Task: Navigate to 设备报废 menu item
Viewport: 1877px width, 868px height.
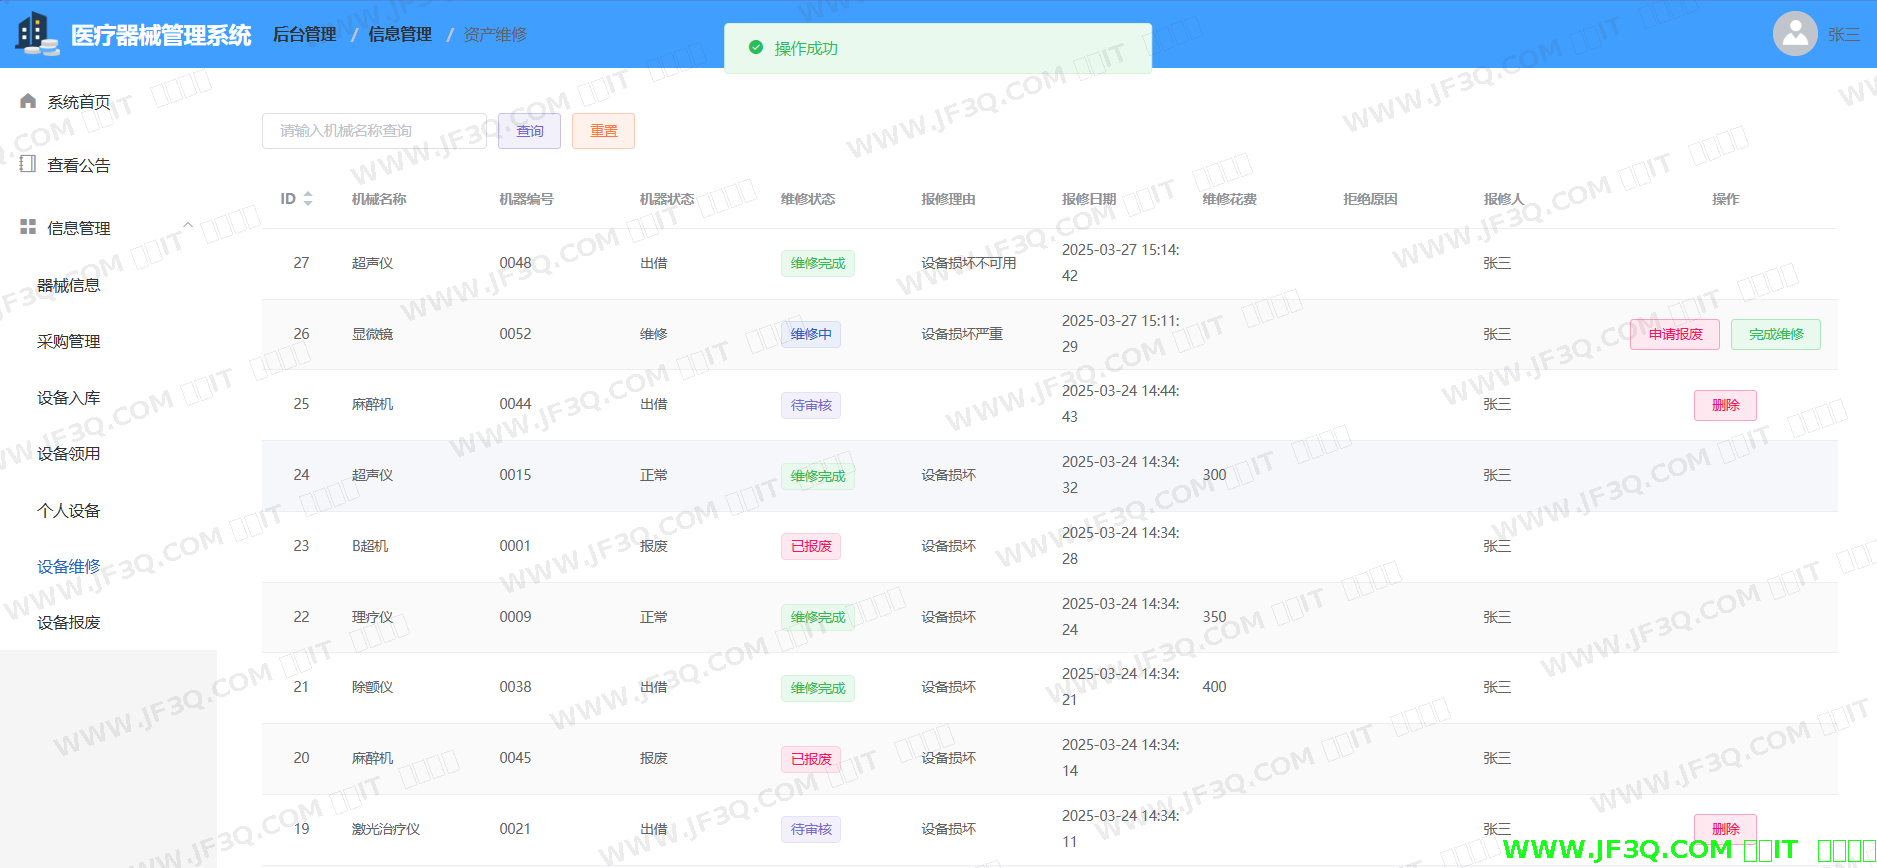Action: [69, 622]
